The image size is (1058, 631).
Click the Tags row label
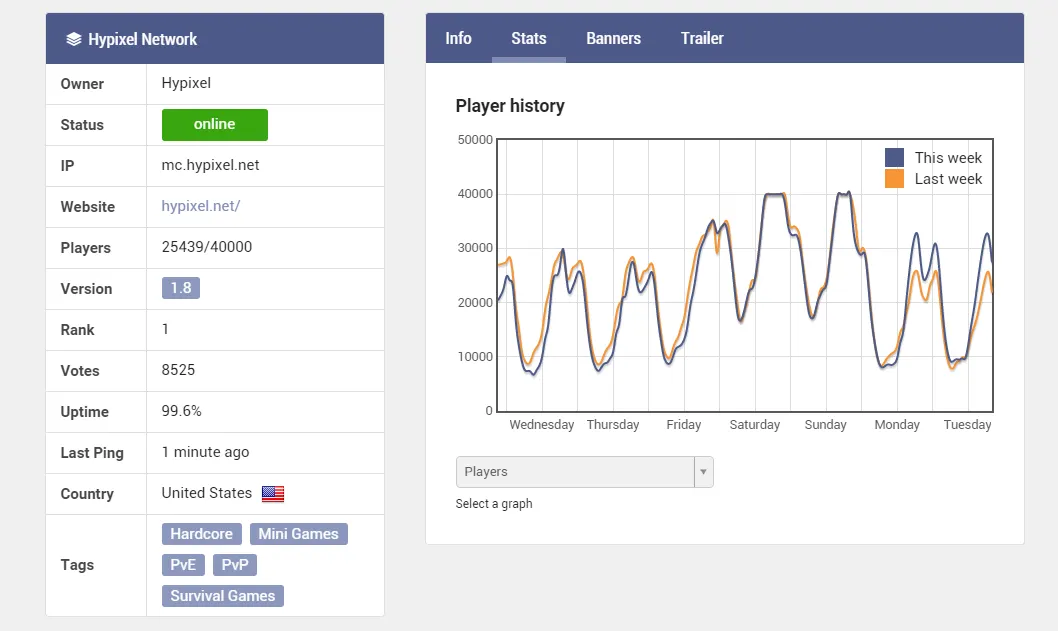77,565
